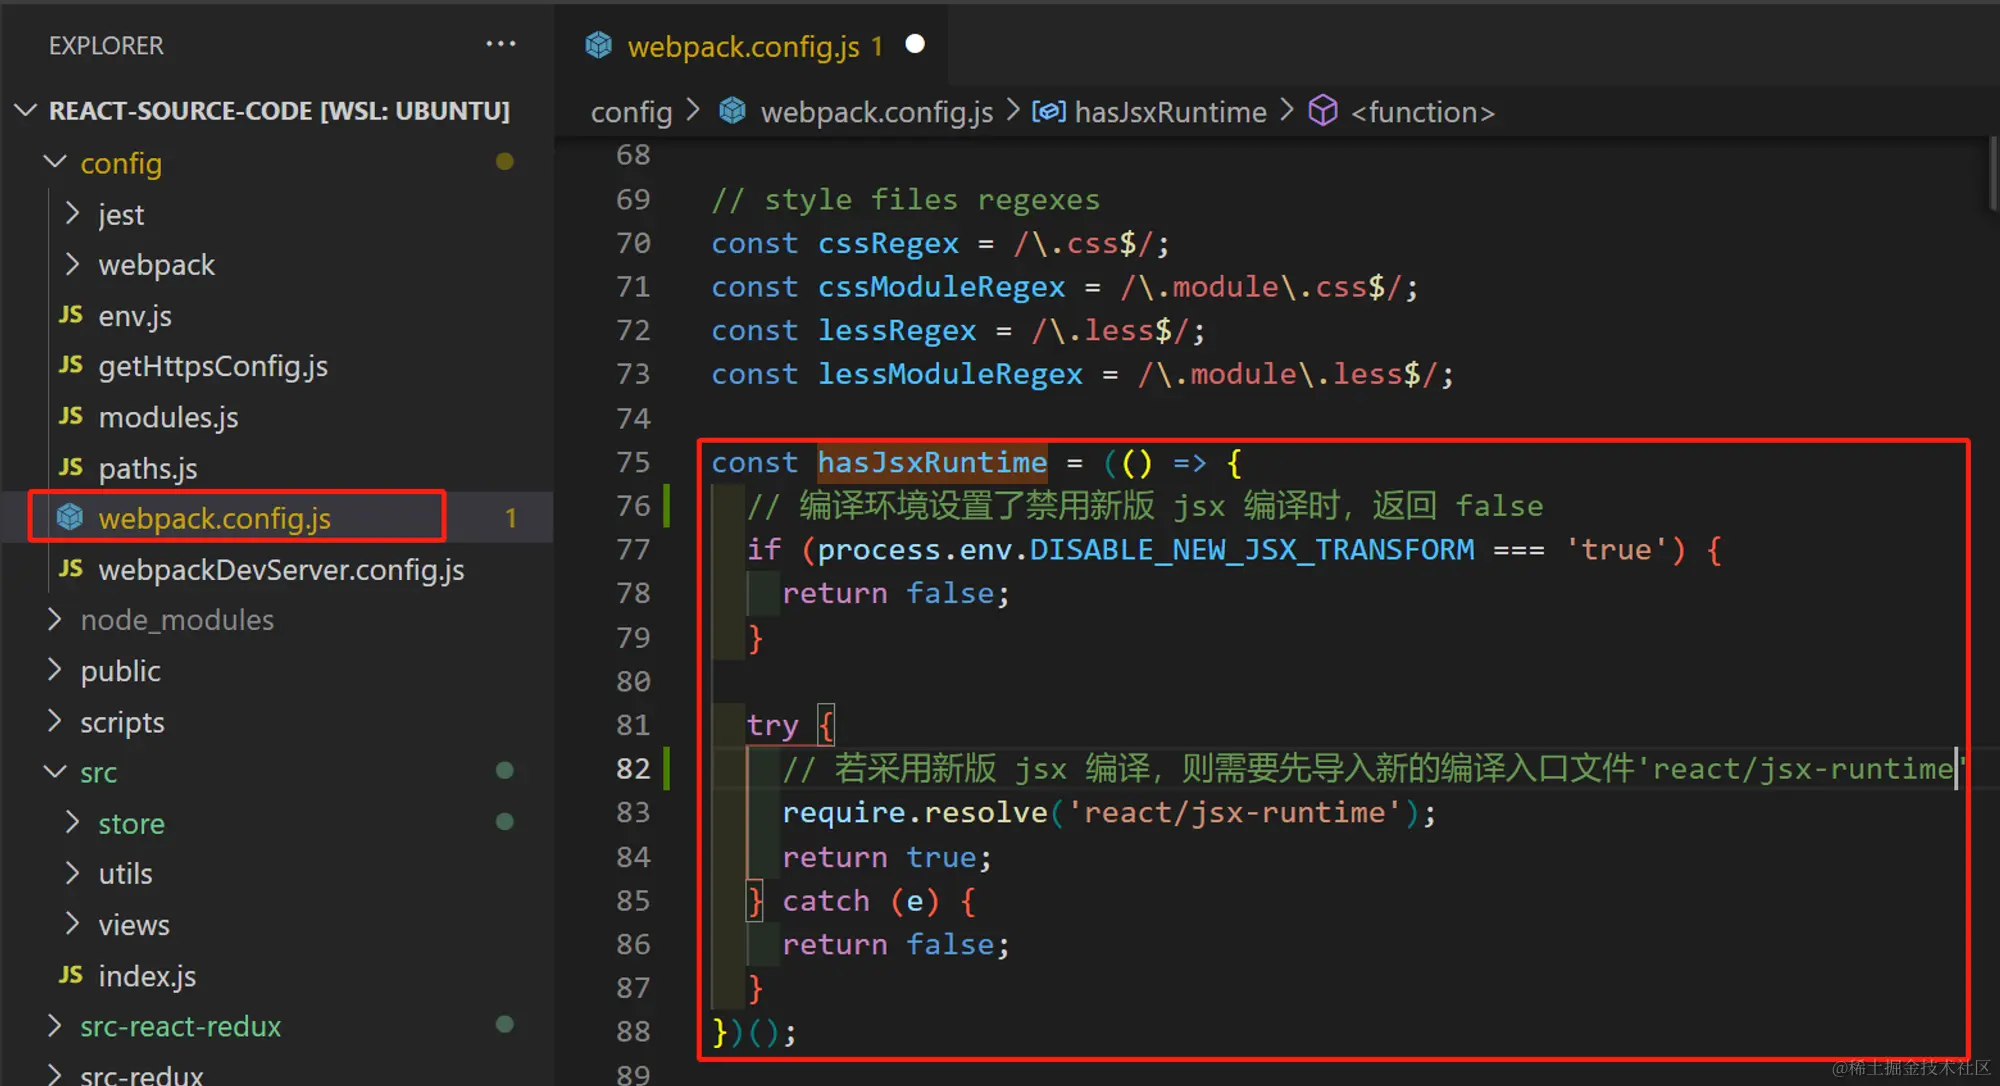
Task: Click config segment in breadcrumb
Action: pyautogui.click(x=631, y=112)
